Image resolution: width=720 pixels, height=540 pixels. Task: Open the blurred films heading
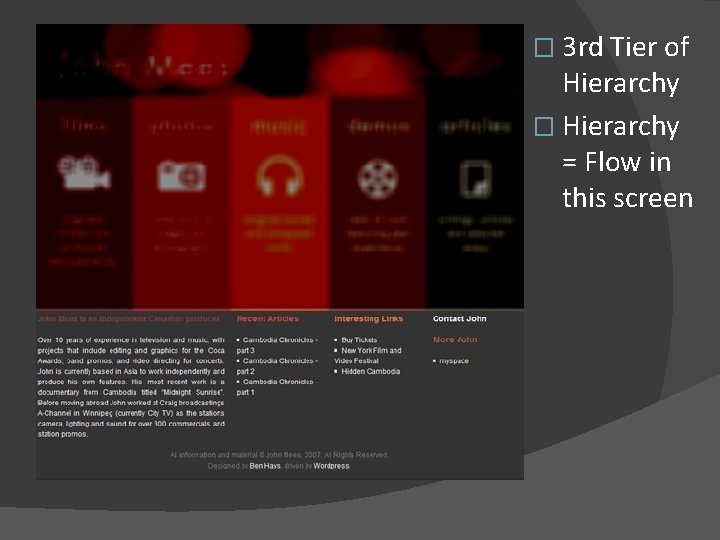83,125
